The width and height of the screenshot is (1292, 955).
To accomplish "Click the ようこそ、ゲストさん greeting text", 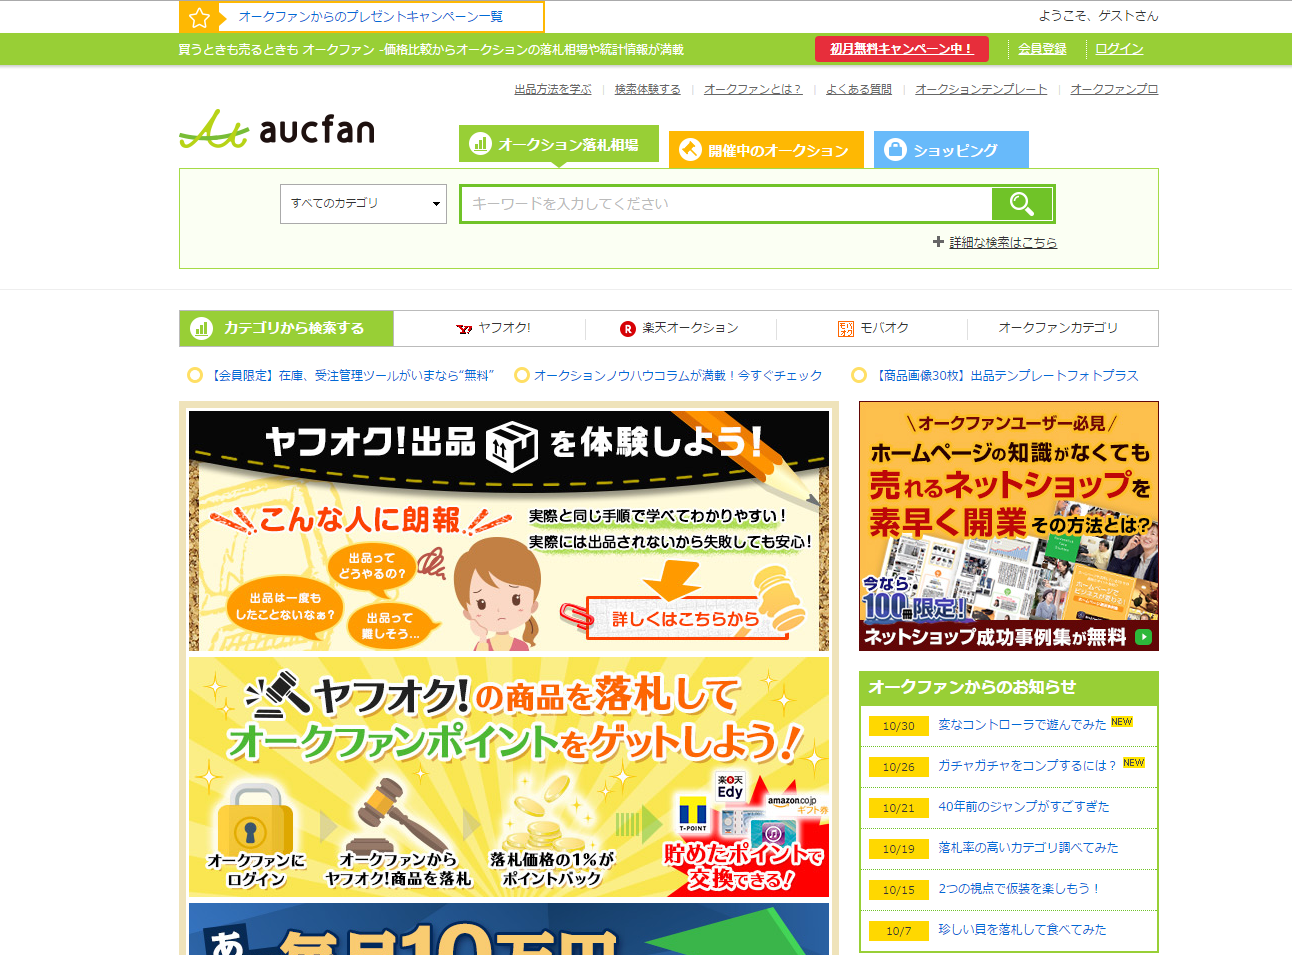I will pyautogui.click(x=1098, y=16).
